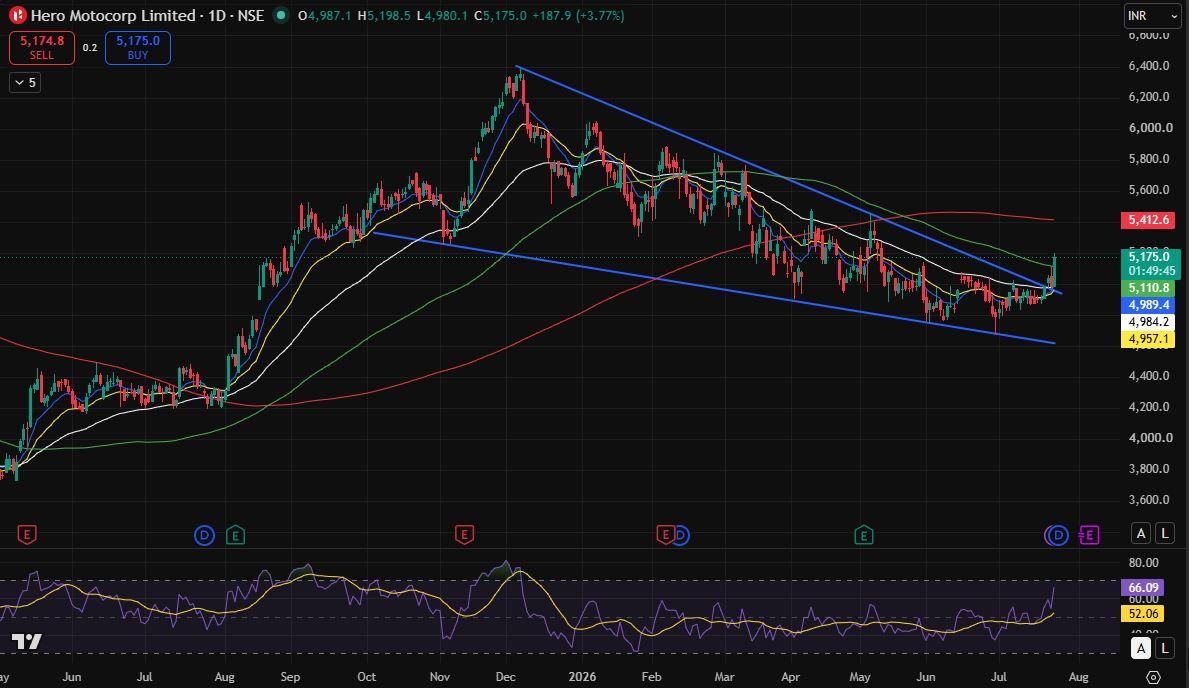Toggle auto scale A on the RSI pane
Screen dimensions: 1189x688
coord(1140,649)
